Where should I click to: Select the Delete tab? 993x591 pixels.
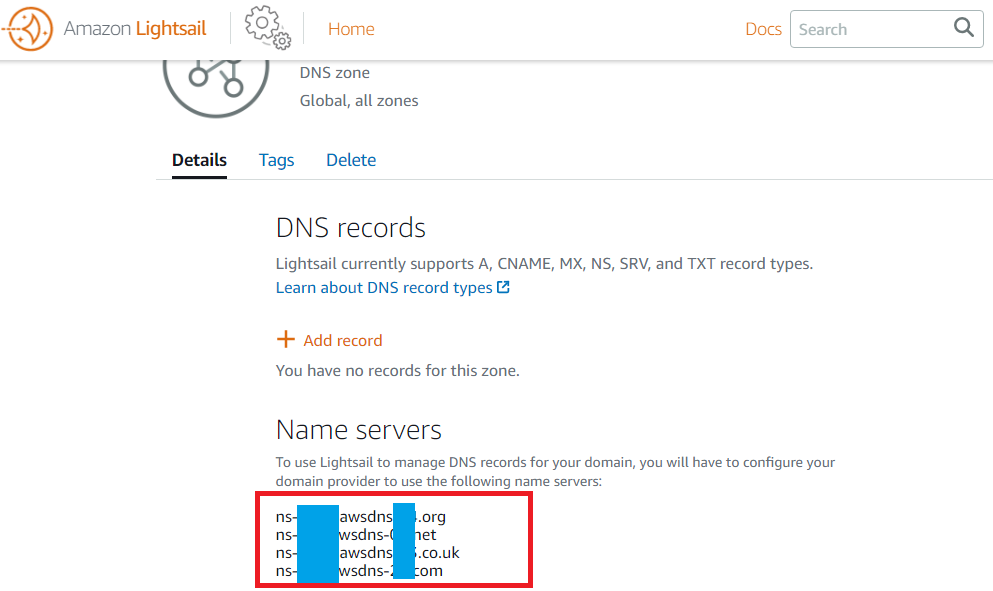351,160
